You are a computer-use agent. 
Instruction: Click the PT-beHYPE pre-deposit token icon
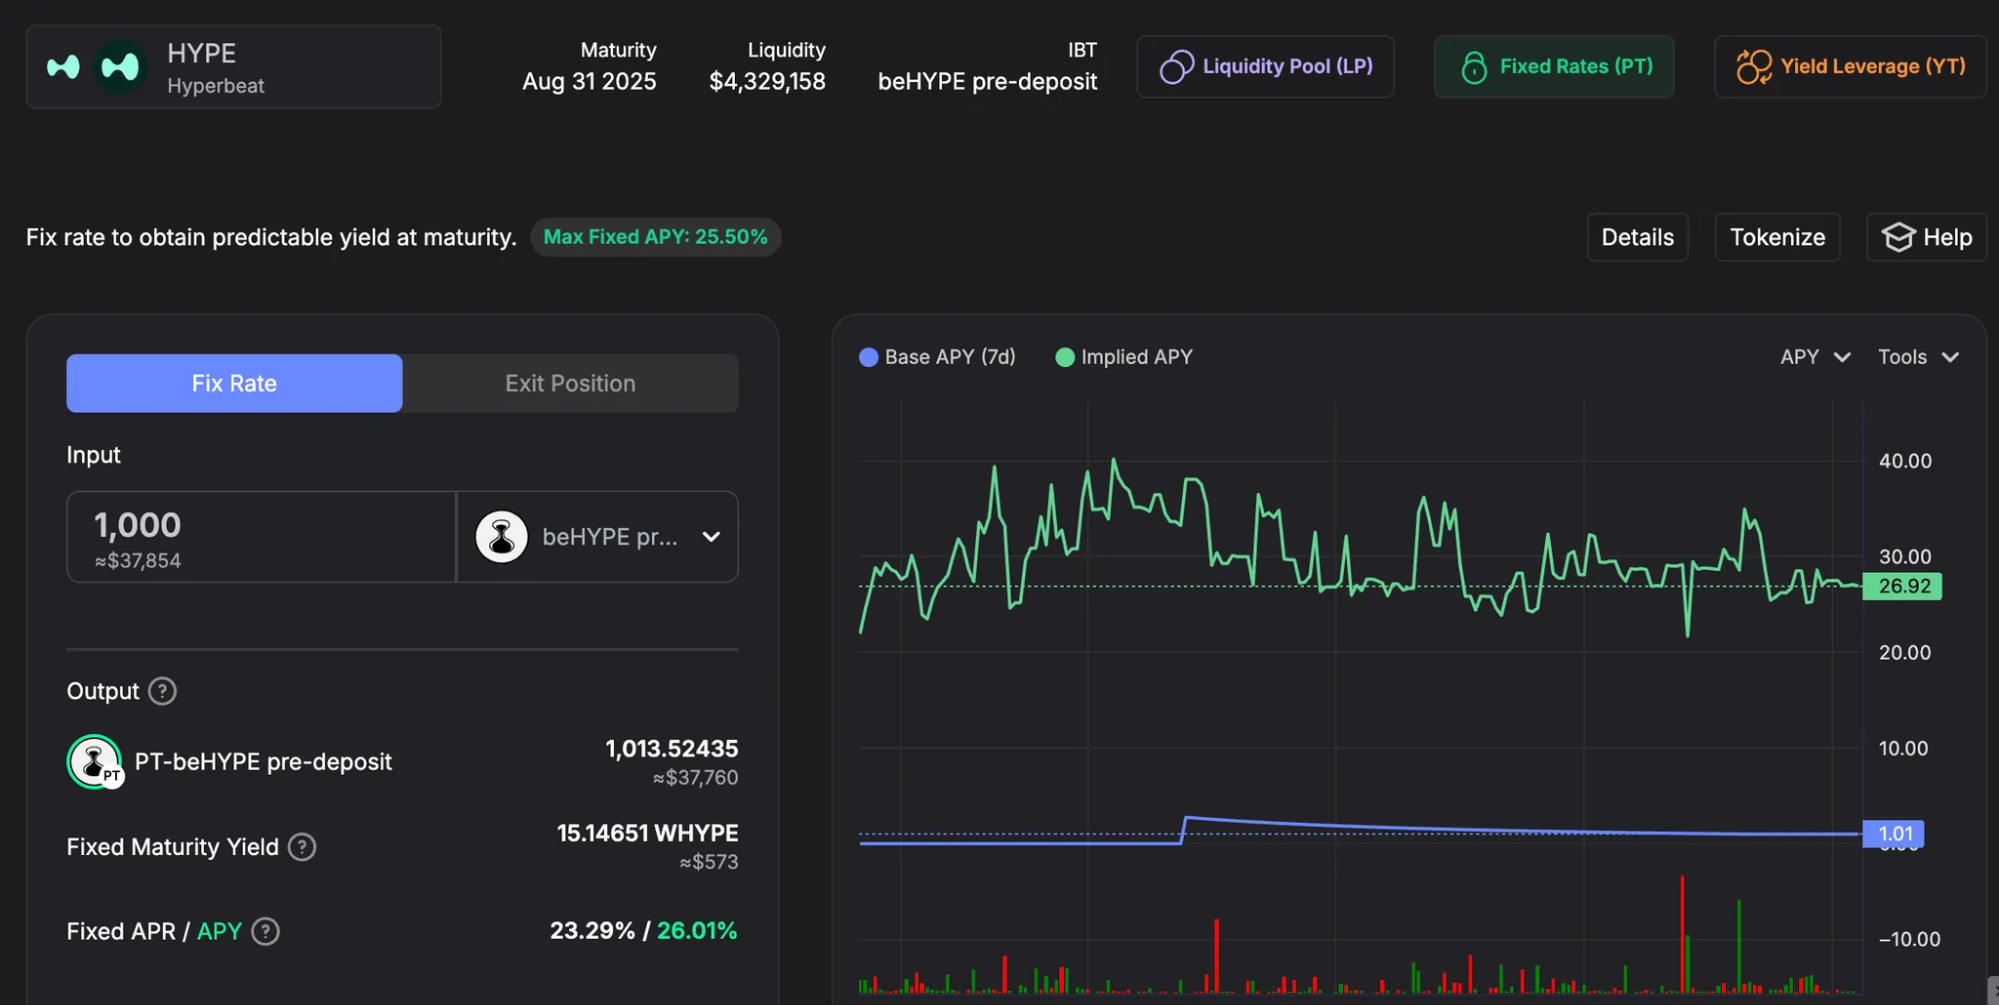(95, 761)
